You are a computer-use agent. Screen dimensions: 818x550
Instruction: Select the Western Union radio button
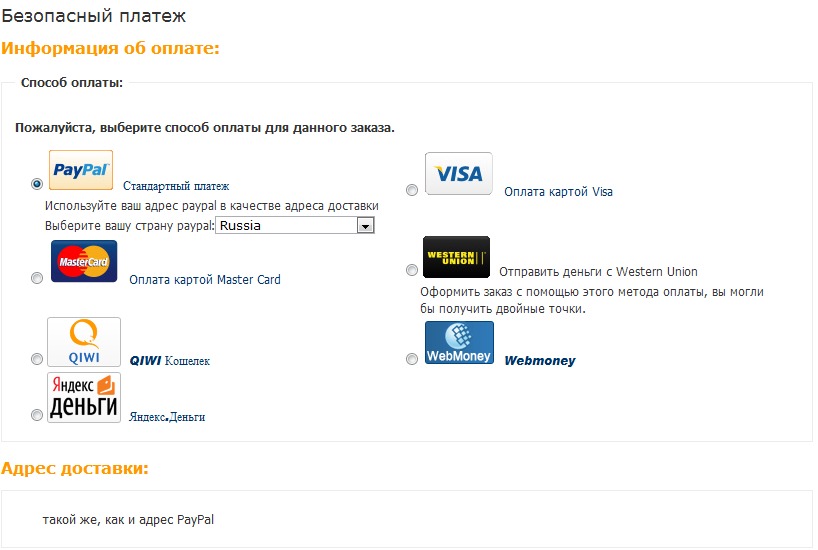[x=412, y=270]
